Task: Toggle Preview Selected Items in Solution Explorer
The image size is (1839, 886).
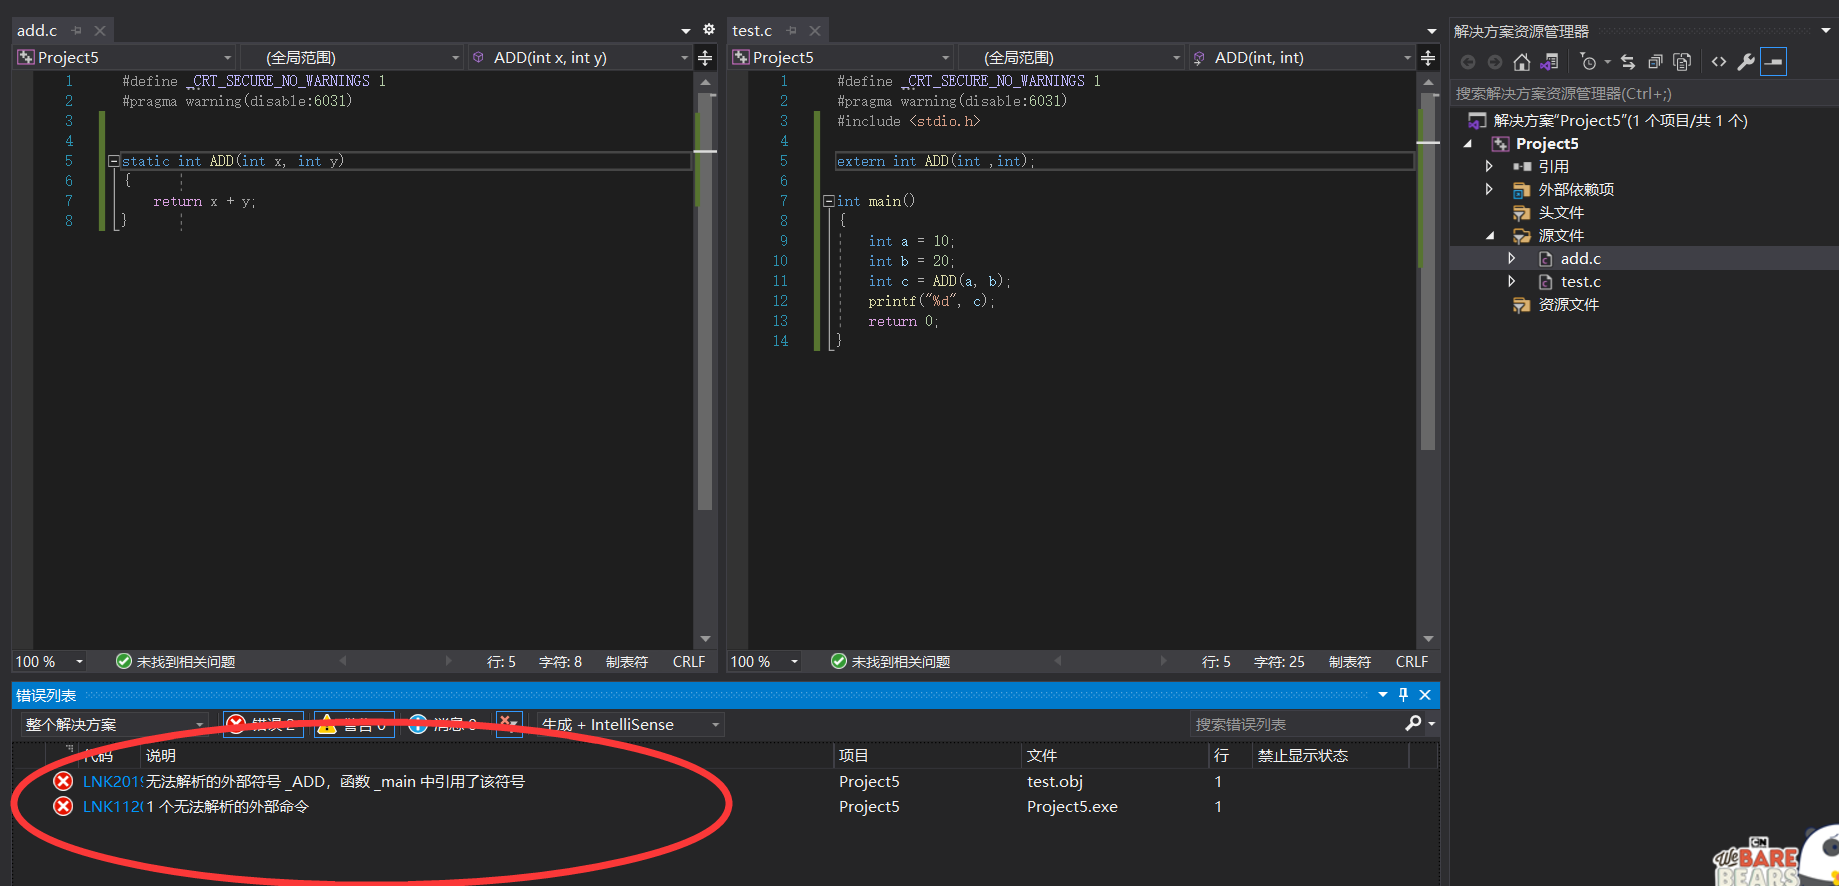Action: [x=1773, y=62]
